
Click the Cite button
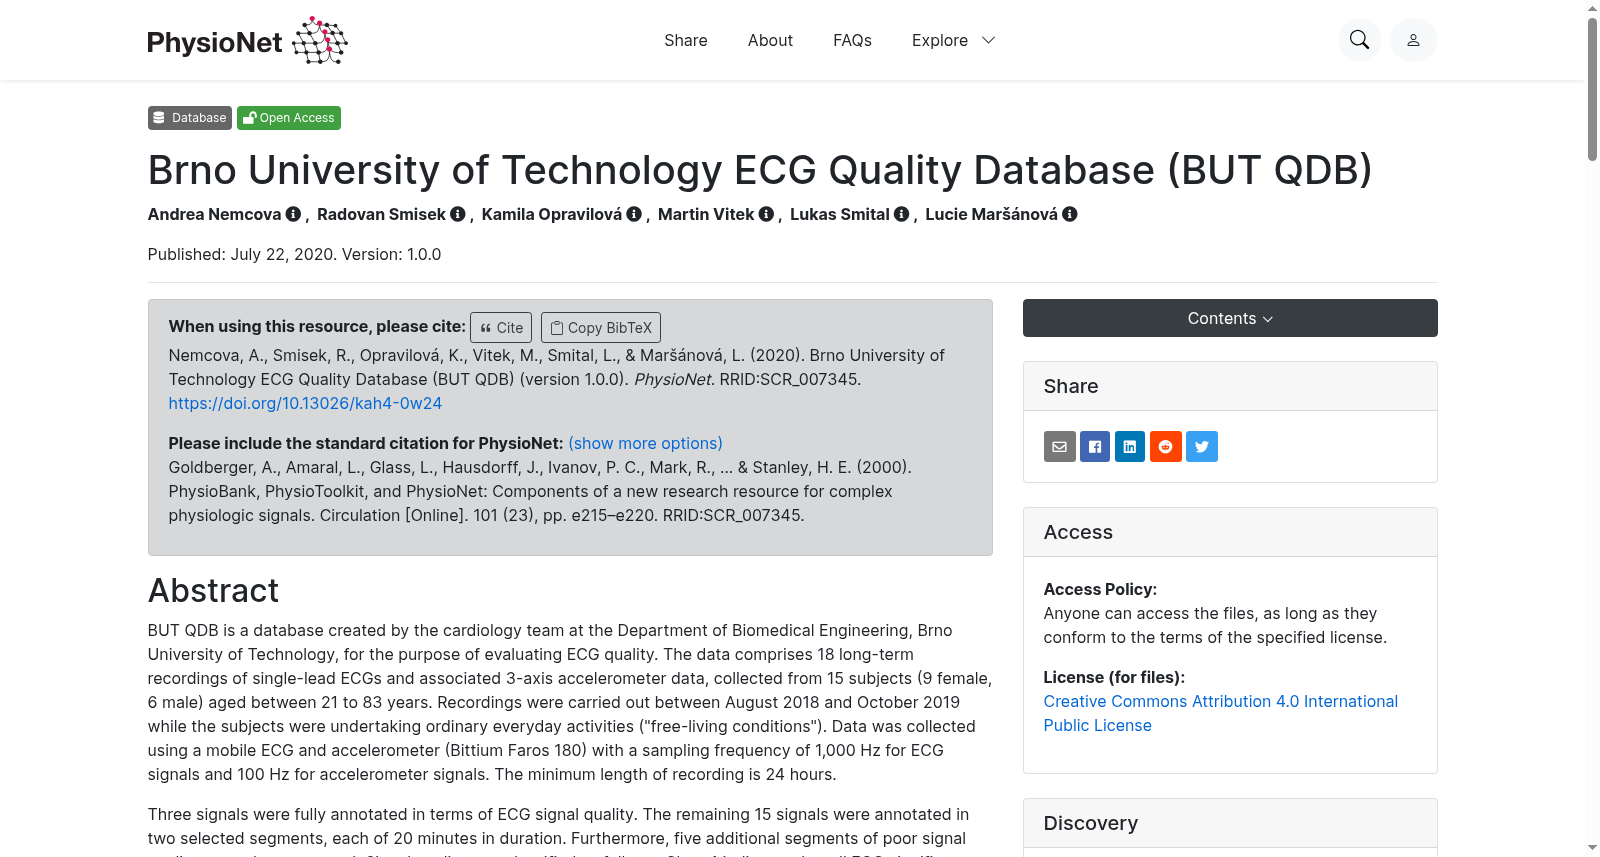501,328
